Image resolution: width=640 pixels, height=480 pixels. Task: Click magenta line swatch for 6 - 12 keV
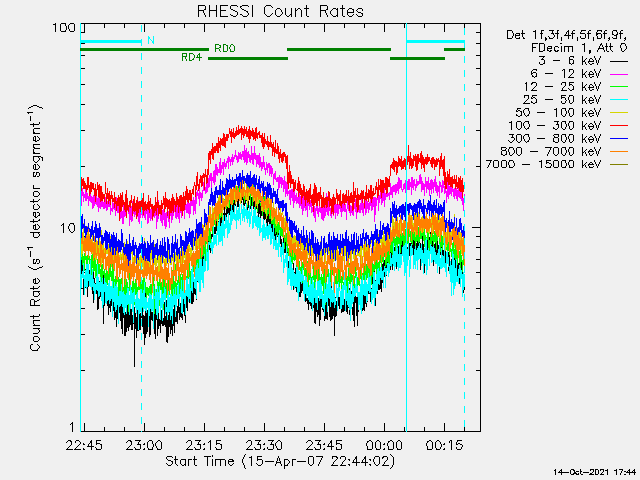click(619, 75)
